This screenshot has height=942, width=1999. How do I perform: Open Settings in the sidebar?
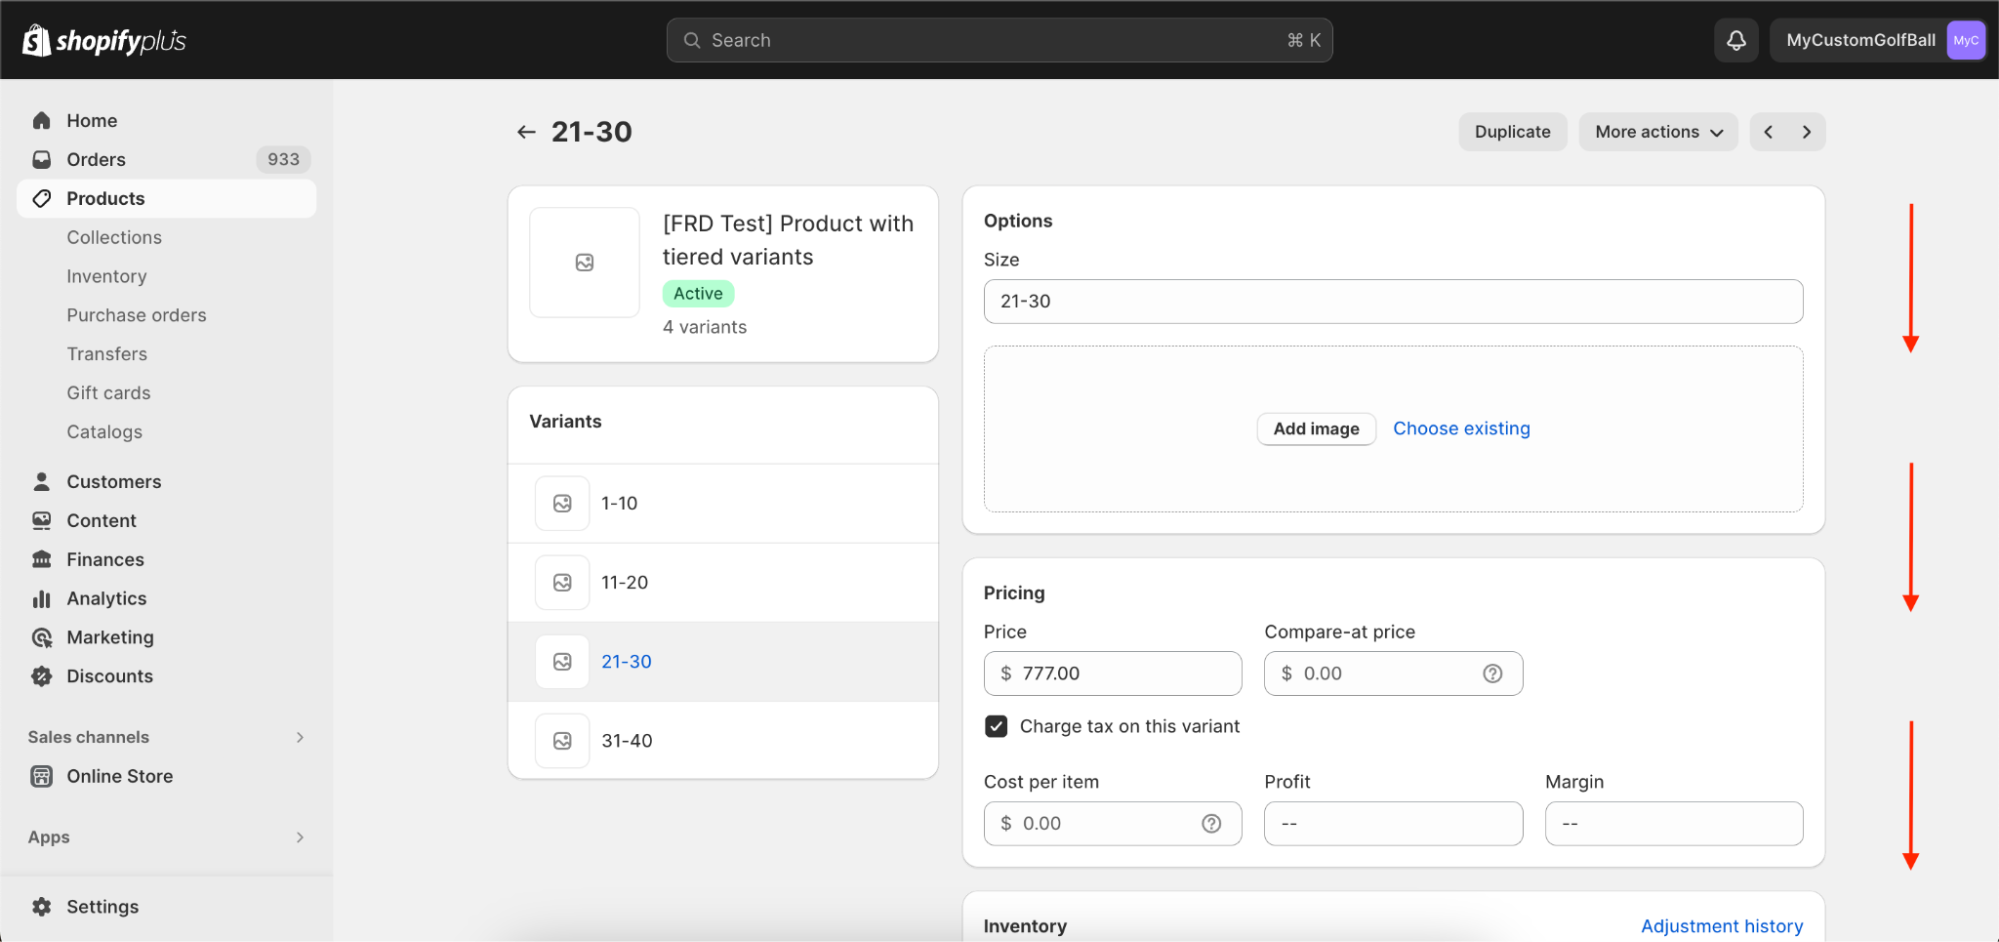coord(102,907)
